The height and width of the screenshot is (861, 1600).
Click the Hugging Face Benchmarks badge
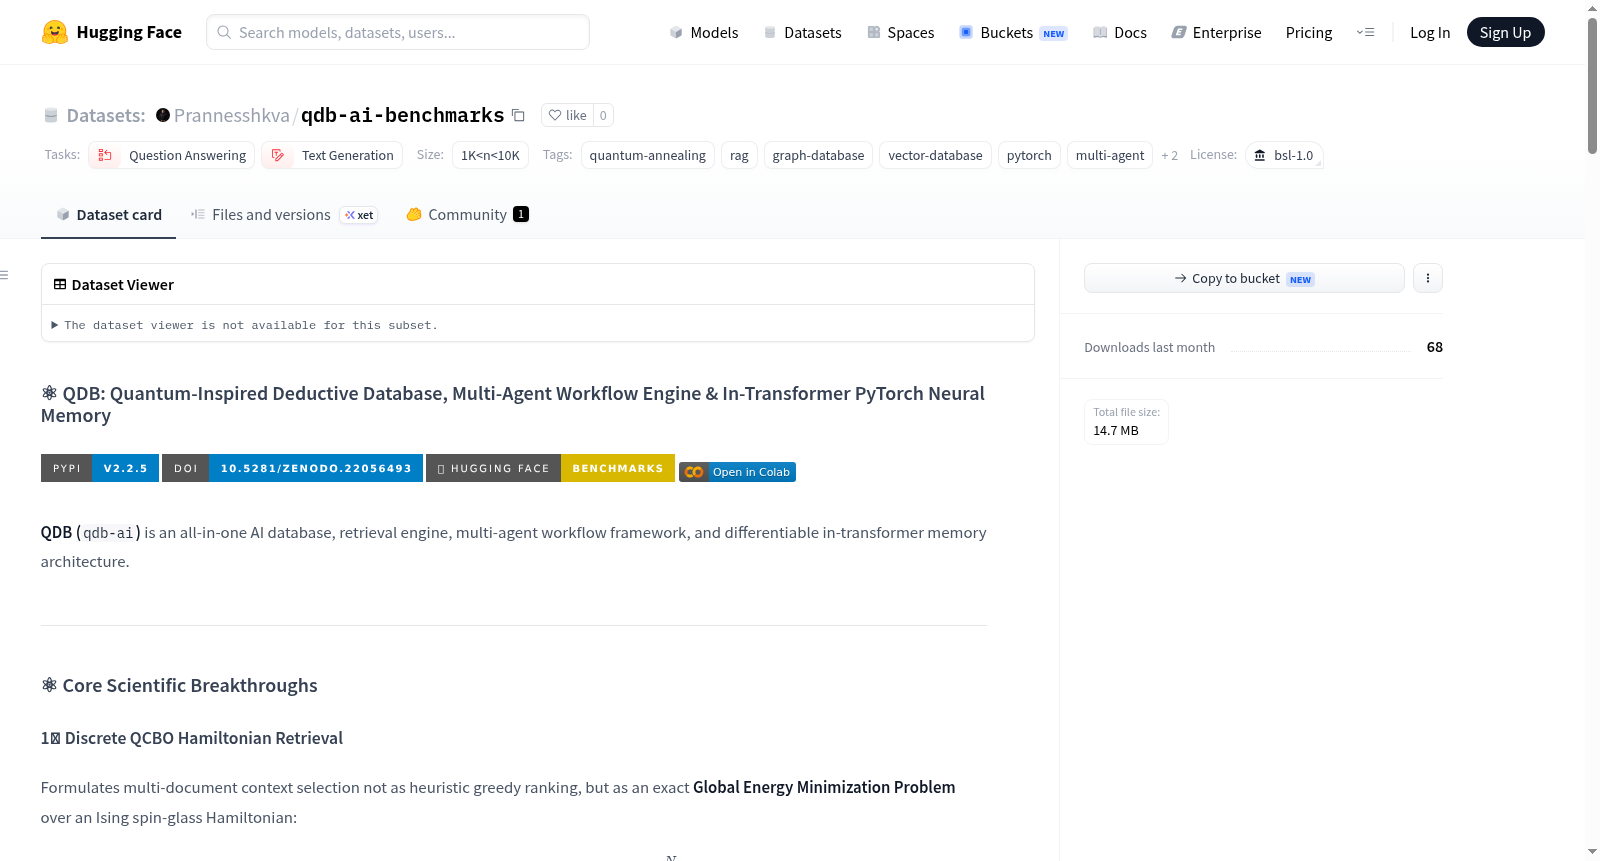tap(550, 468)
